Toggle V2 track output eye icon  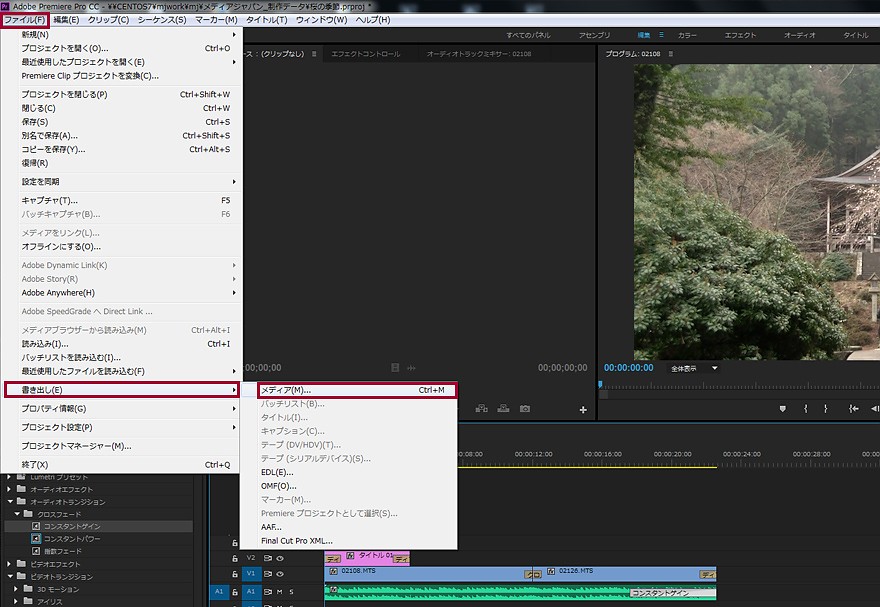[279, 558]
